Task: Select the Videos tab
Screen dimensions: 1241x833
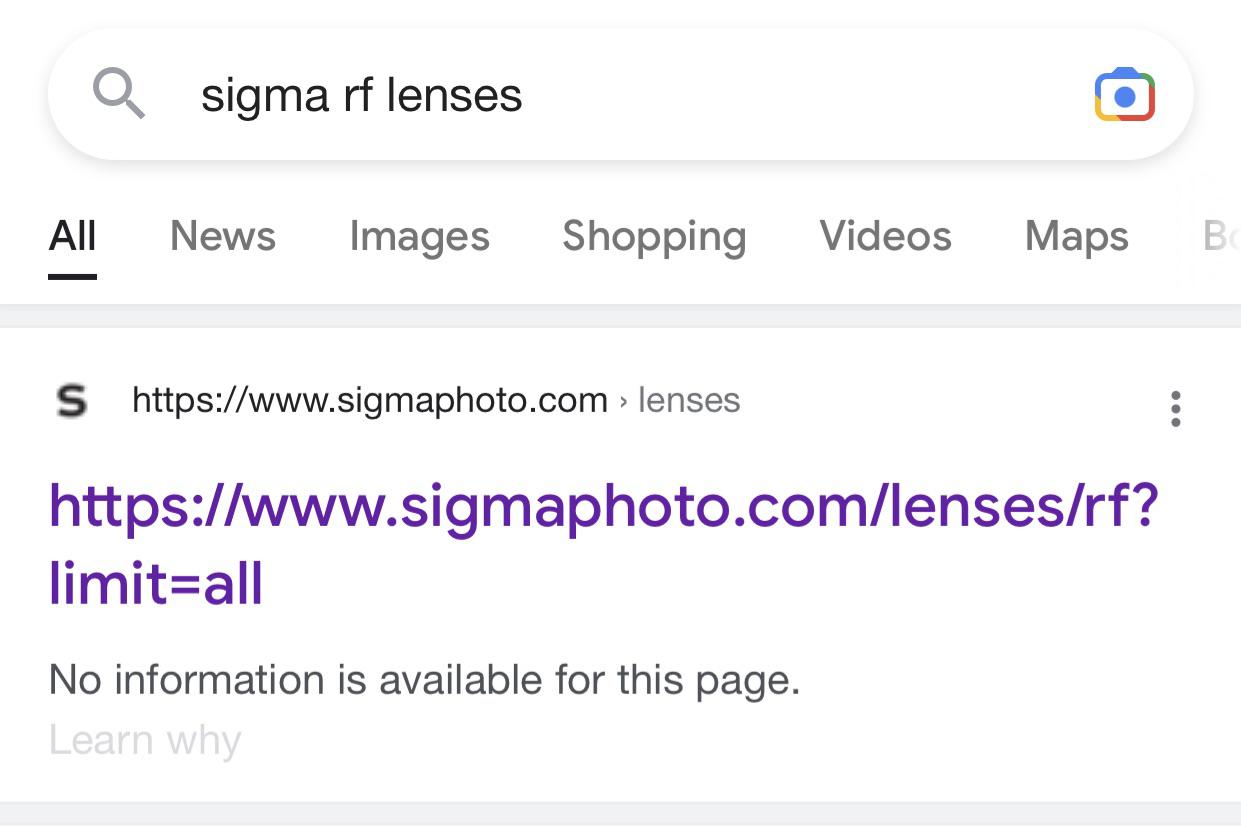Action: (885, 236)
